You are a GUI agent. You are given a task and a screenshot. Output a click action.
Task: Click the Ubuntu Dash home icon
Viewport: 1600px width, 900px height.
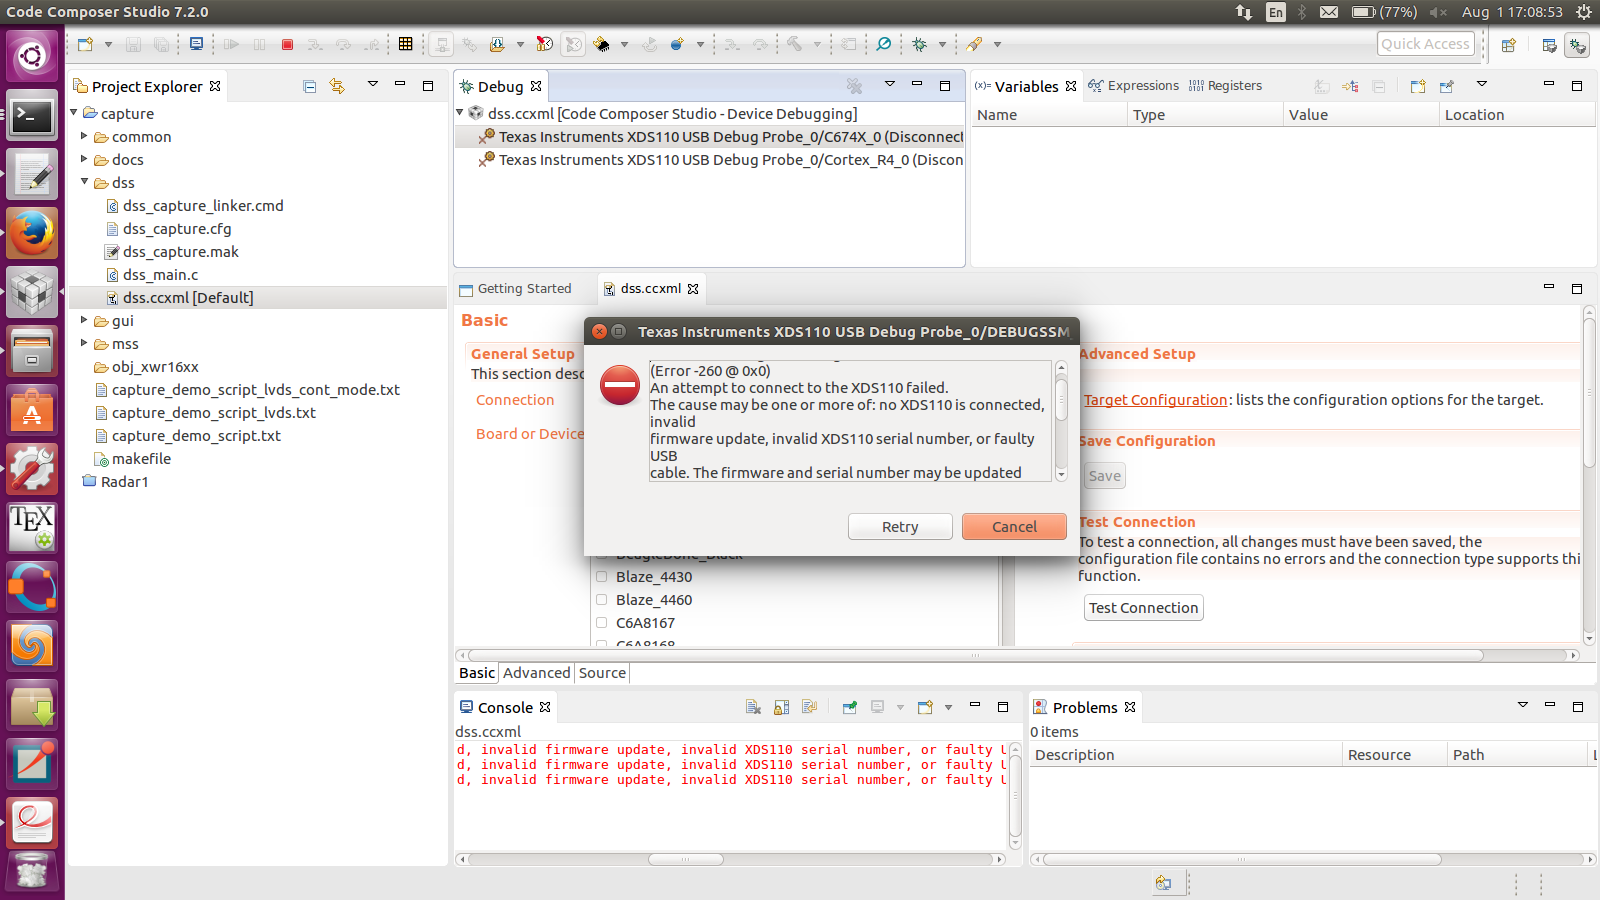(32, 56)
